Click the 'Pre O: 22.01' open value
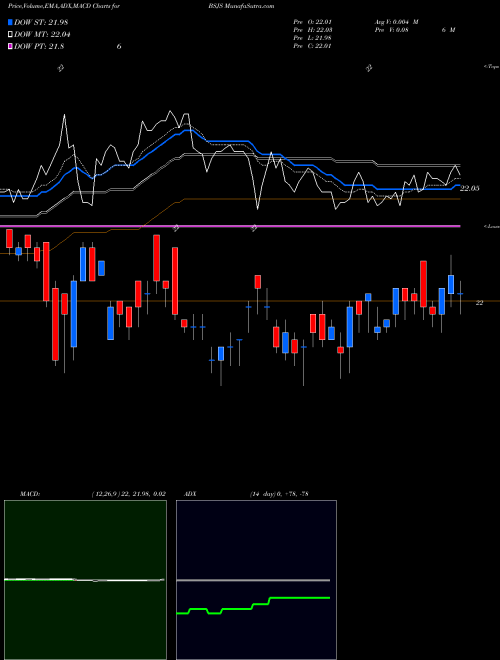The image size is (500, 660). click(x=312, y=22)
